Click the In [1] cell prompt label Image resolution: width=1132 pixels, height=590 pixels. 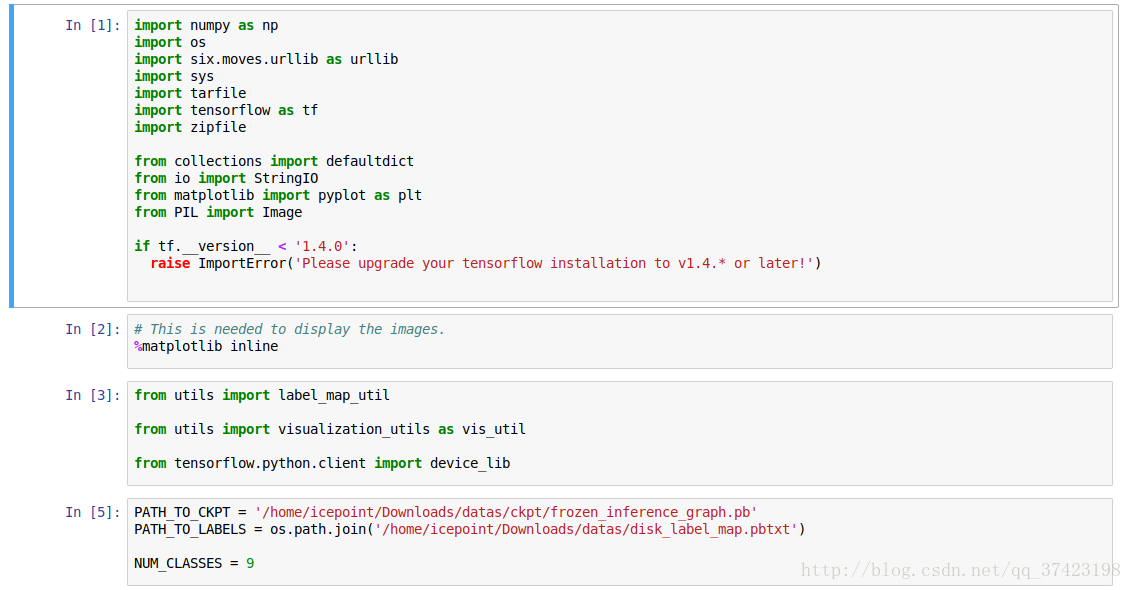click(x=92, y=25)
